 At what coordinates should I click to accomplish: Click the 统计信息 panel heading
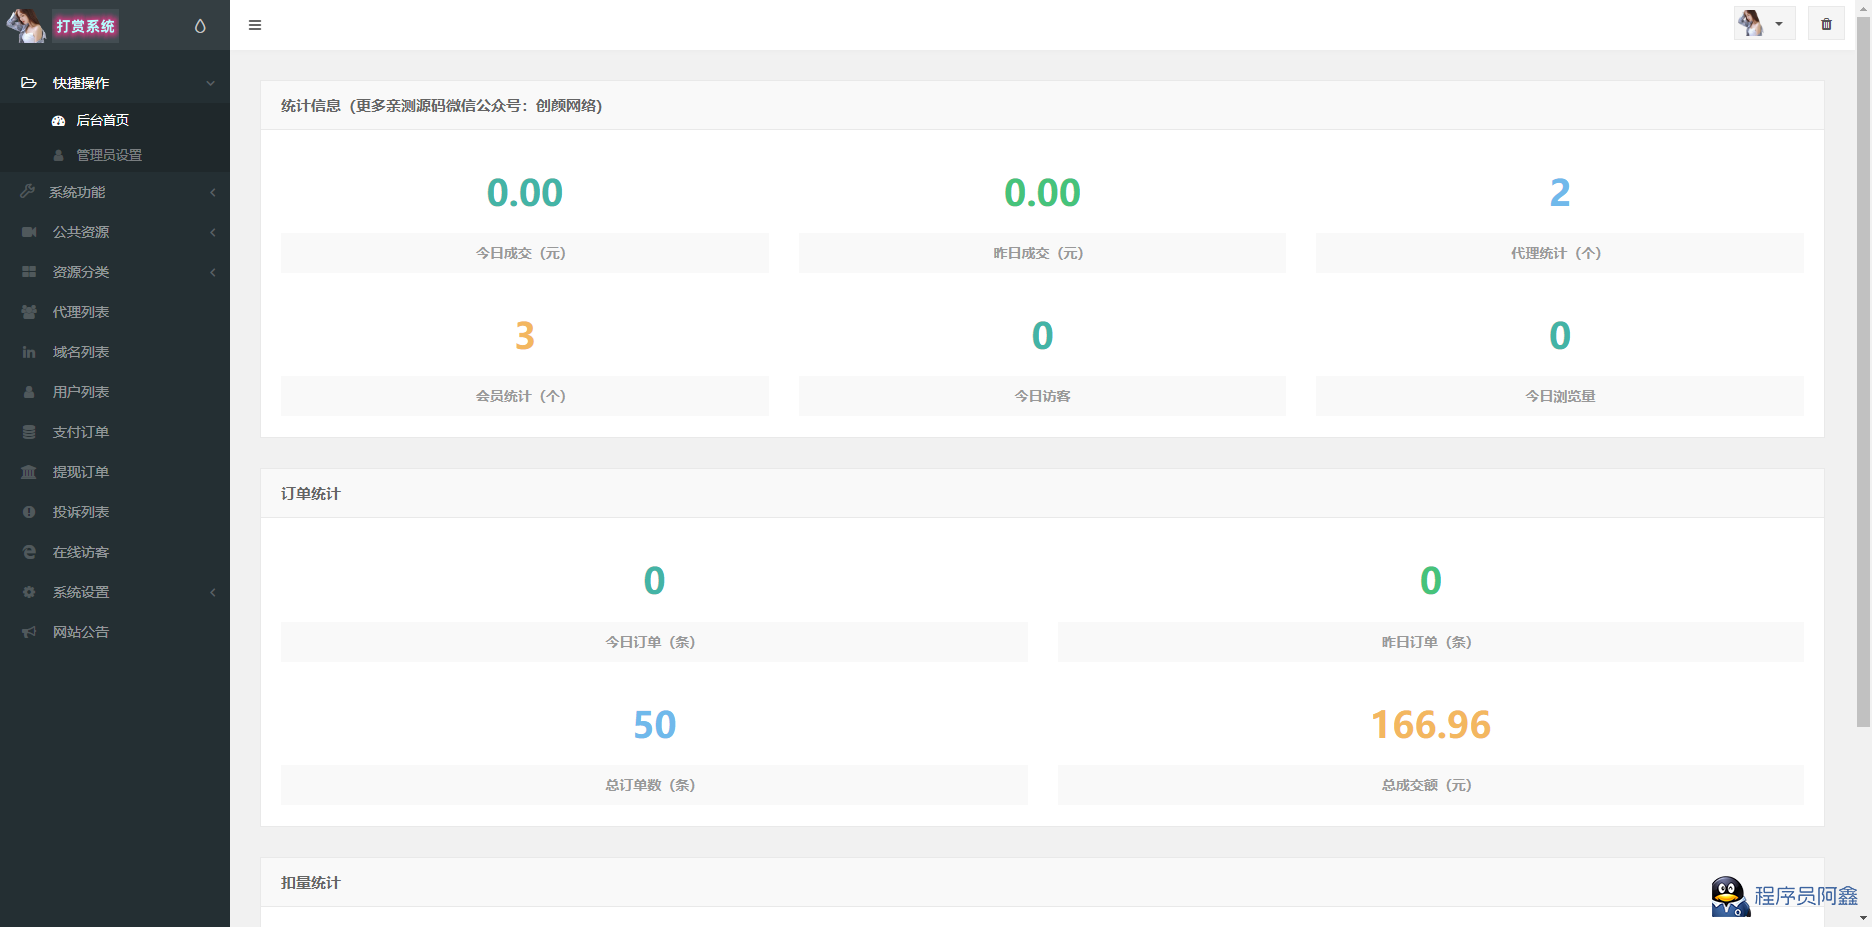441,106
